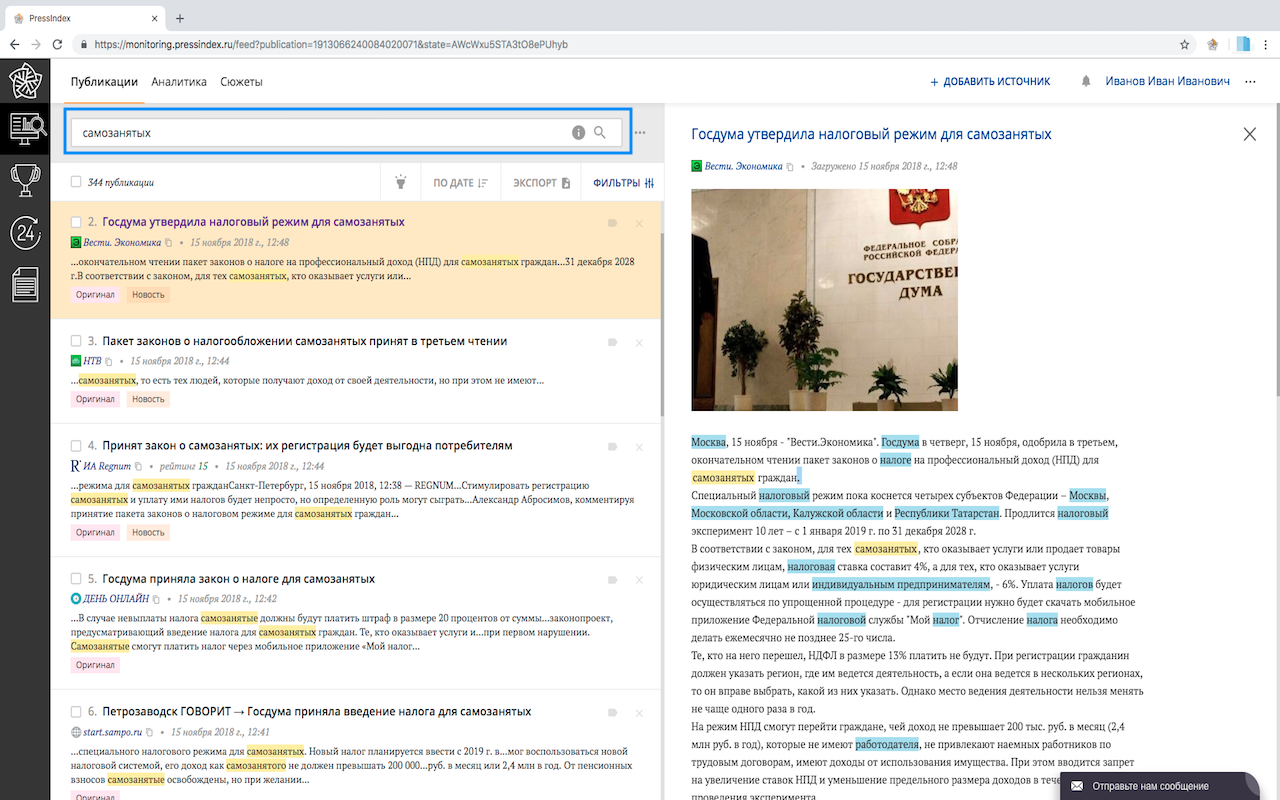Switch to the Публикации tab

coord(104,82)
